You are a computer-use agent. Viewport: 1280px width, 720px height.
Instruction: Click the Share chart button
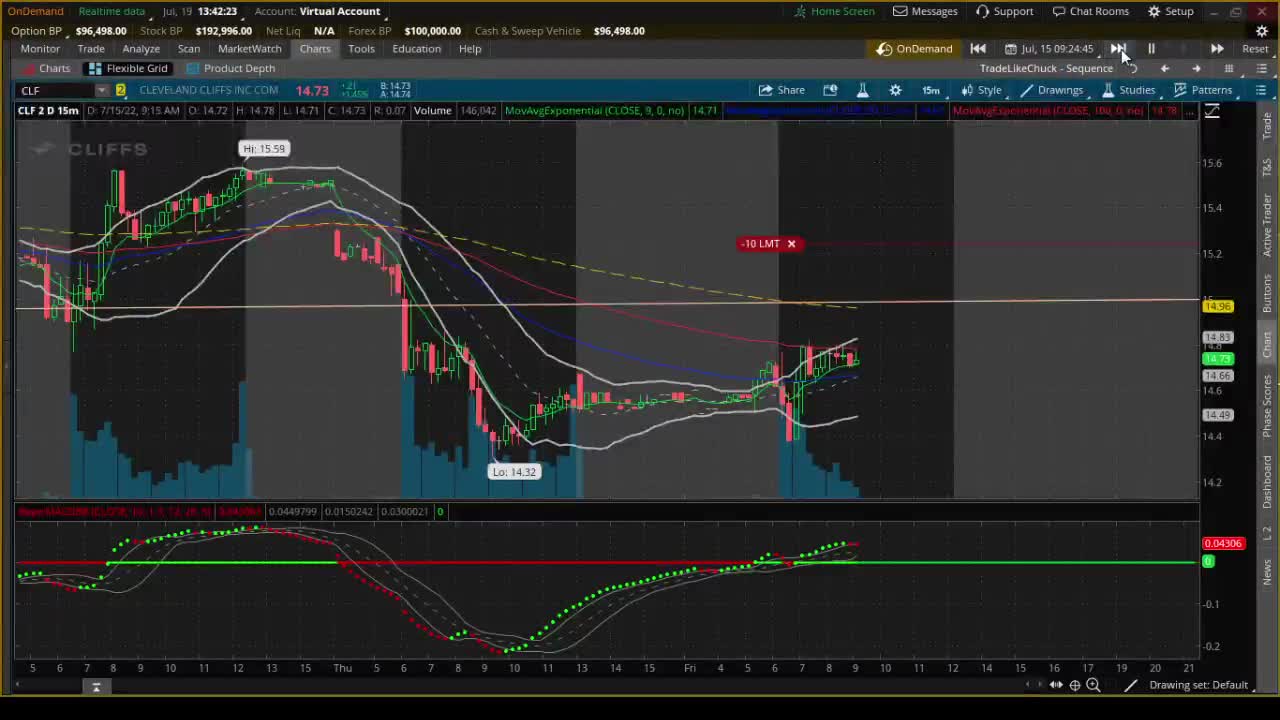781,90
